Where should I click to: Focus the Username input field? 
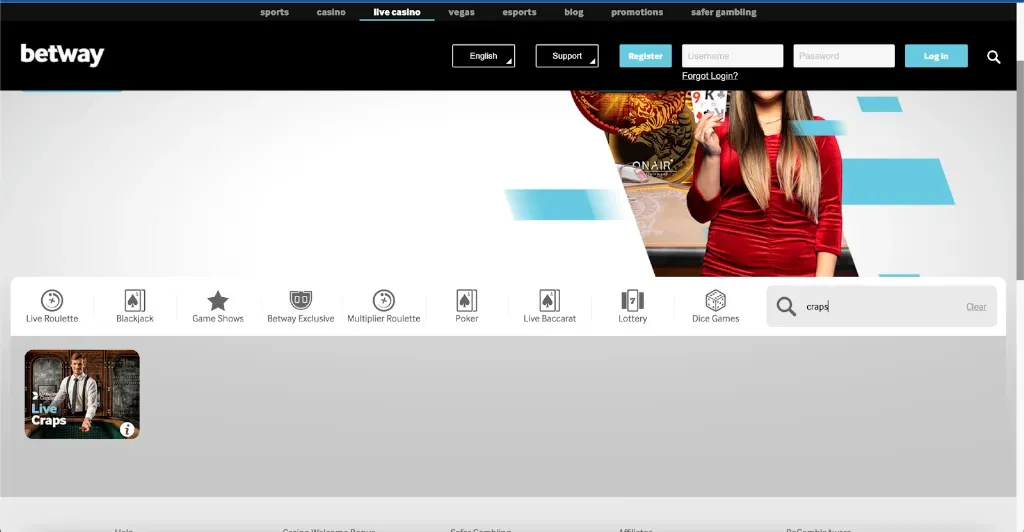click(x=732, y=56)
